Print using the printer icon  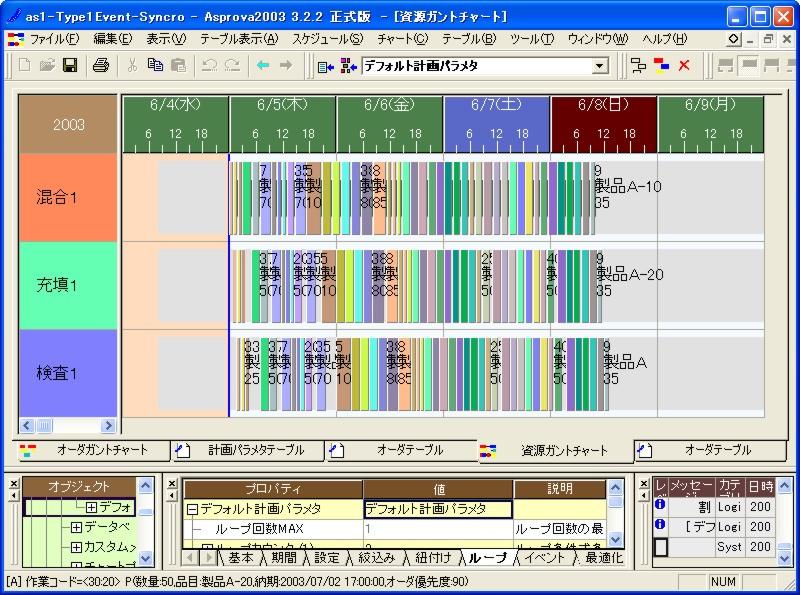coord(101,65)
